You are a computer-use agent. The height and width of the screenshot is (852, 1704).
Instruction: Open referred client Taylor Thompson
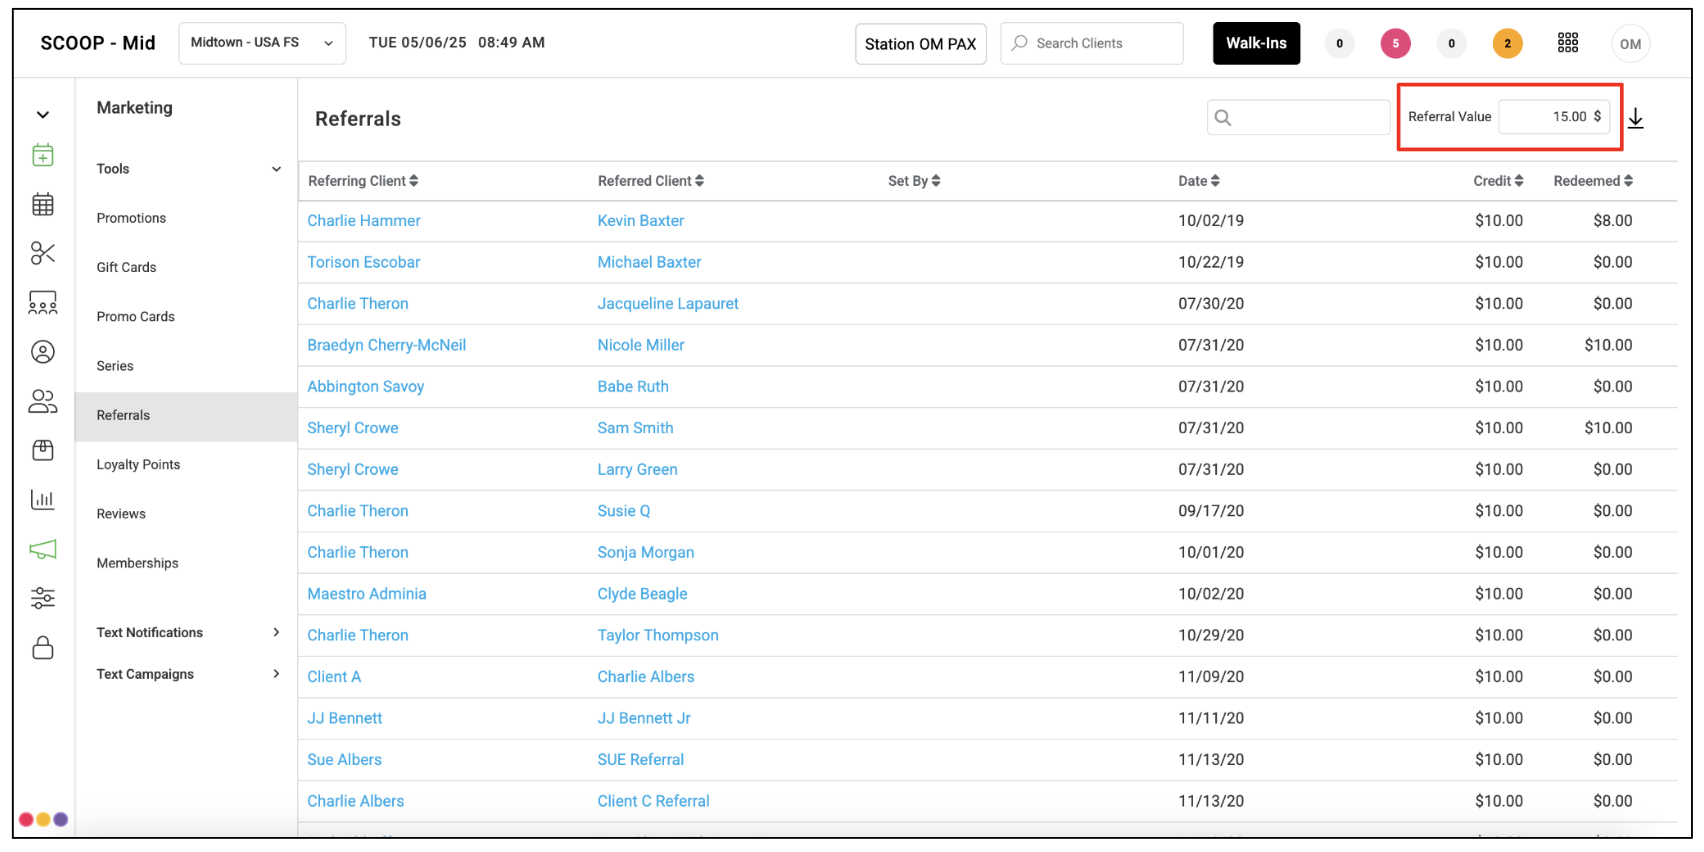pos(658,636)
